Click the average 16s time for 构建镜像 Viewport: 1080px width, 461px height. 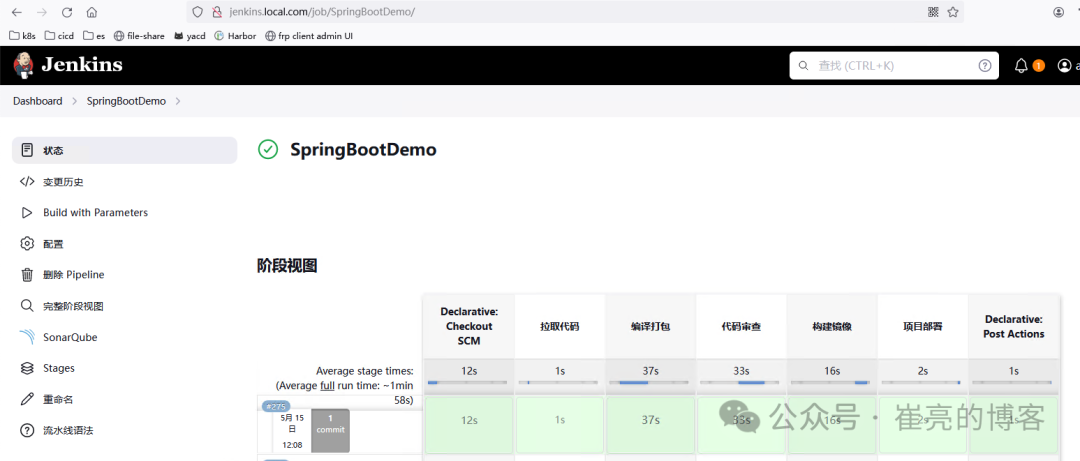click(832, 371)
